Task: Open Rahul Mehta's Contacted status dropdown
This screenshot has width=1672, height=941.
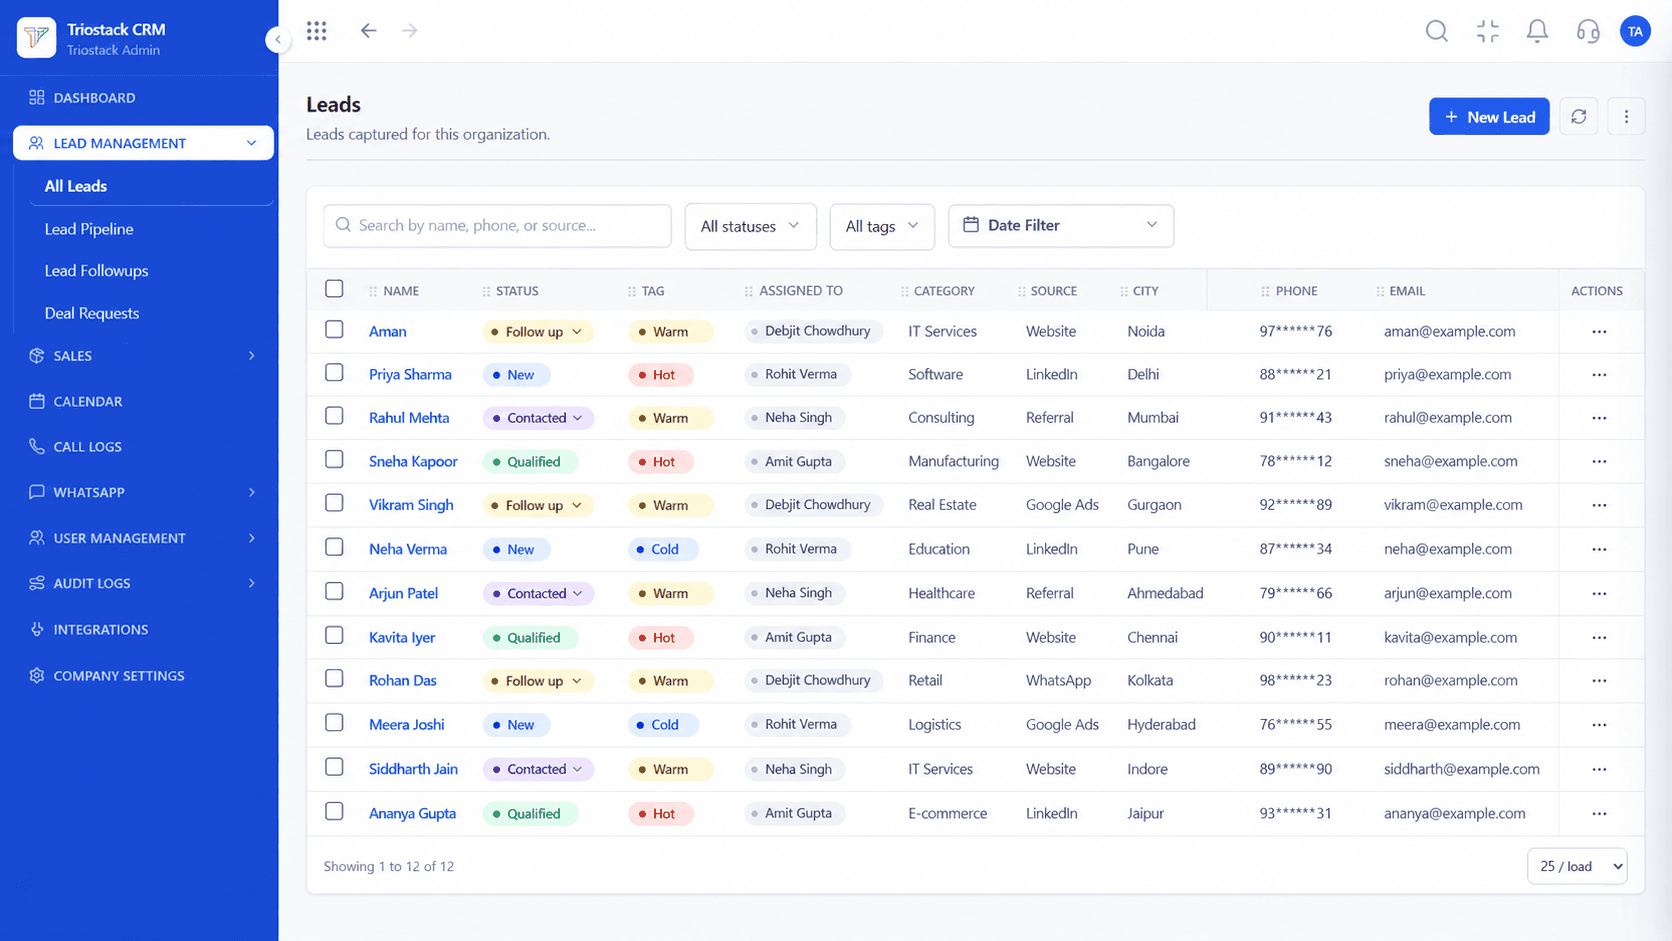Action: [x=538, y=418]
